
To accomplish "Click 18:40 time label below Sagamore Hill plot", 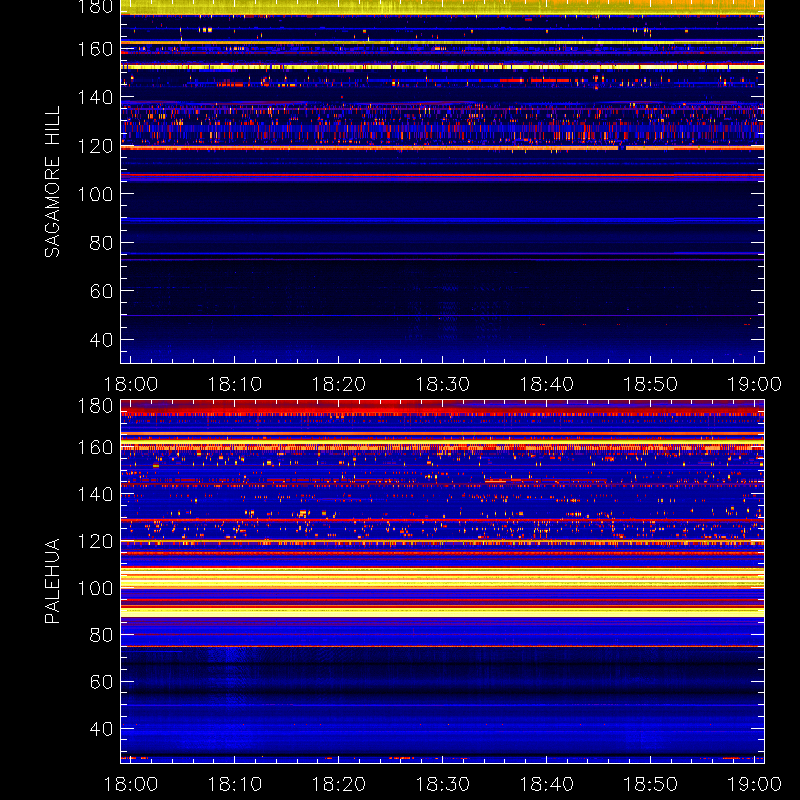I will (547, 384).
